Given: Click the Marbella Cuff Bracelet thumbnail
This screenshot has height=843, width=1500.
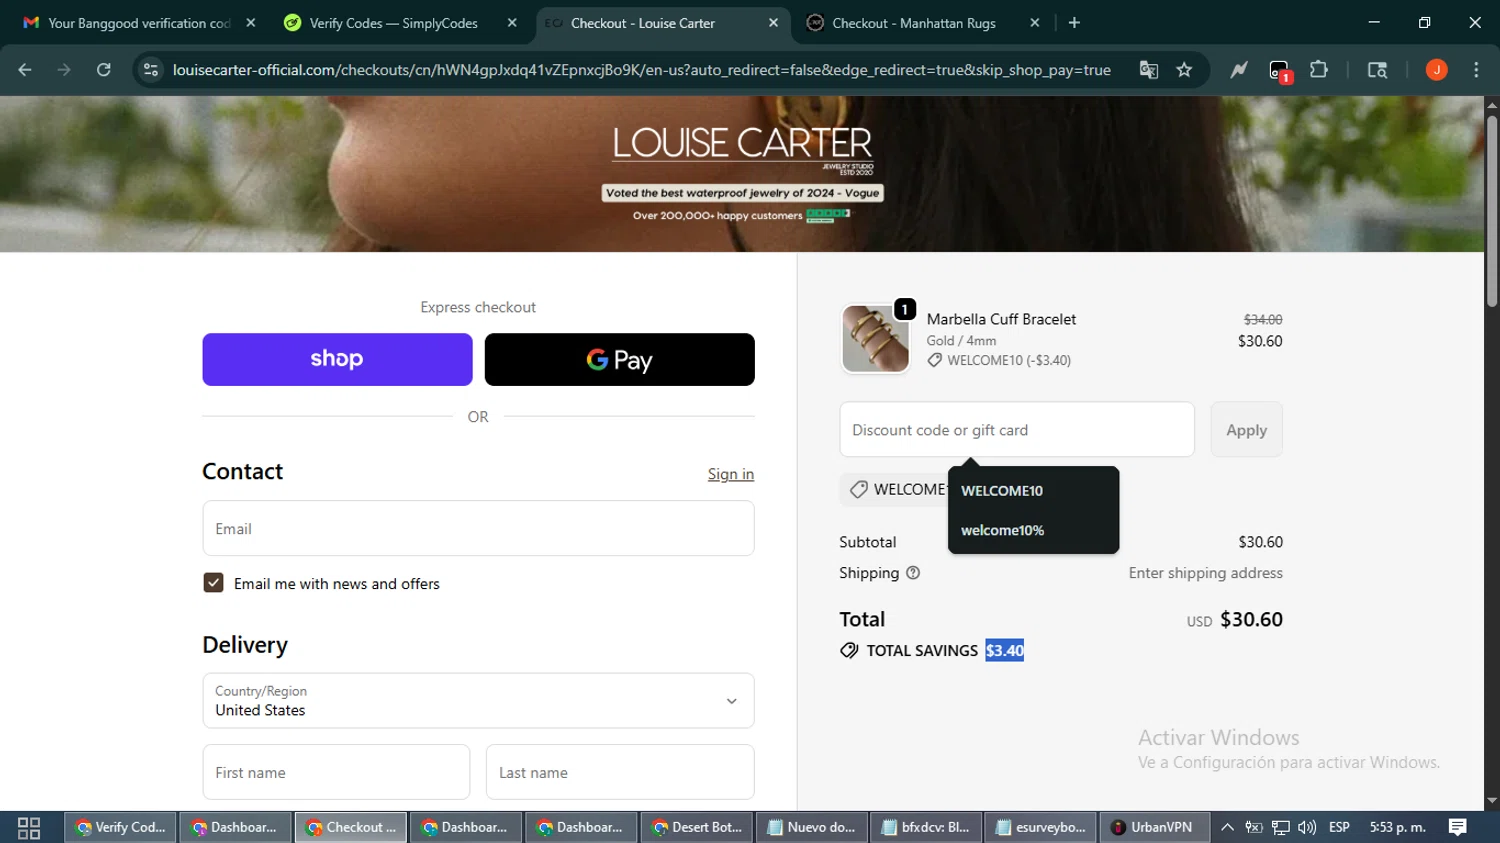Looking at the screenshot, I should pyautogui.click(x=875, y=339).
